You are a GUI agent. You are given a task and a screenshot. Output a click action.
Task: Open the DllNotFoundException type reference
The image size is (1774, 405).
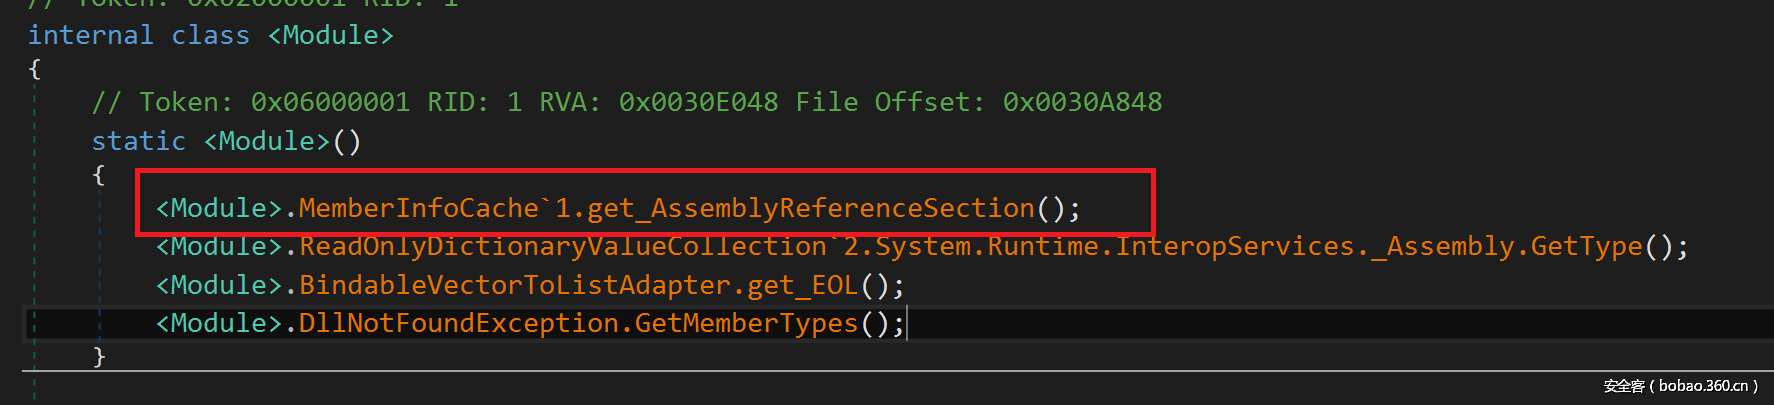(459, 323)
